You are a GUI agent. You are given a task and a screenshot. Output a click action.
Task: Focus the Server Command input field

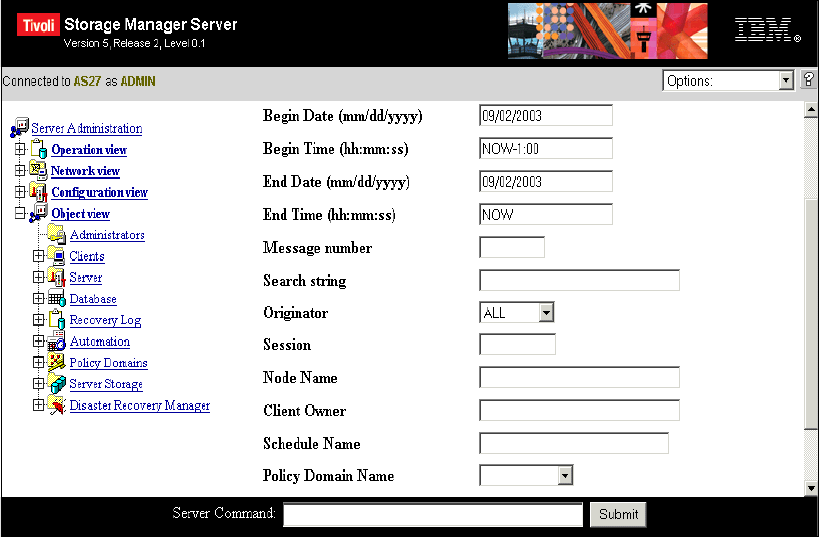tap(433, 515)
